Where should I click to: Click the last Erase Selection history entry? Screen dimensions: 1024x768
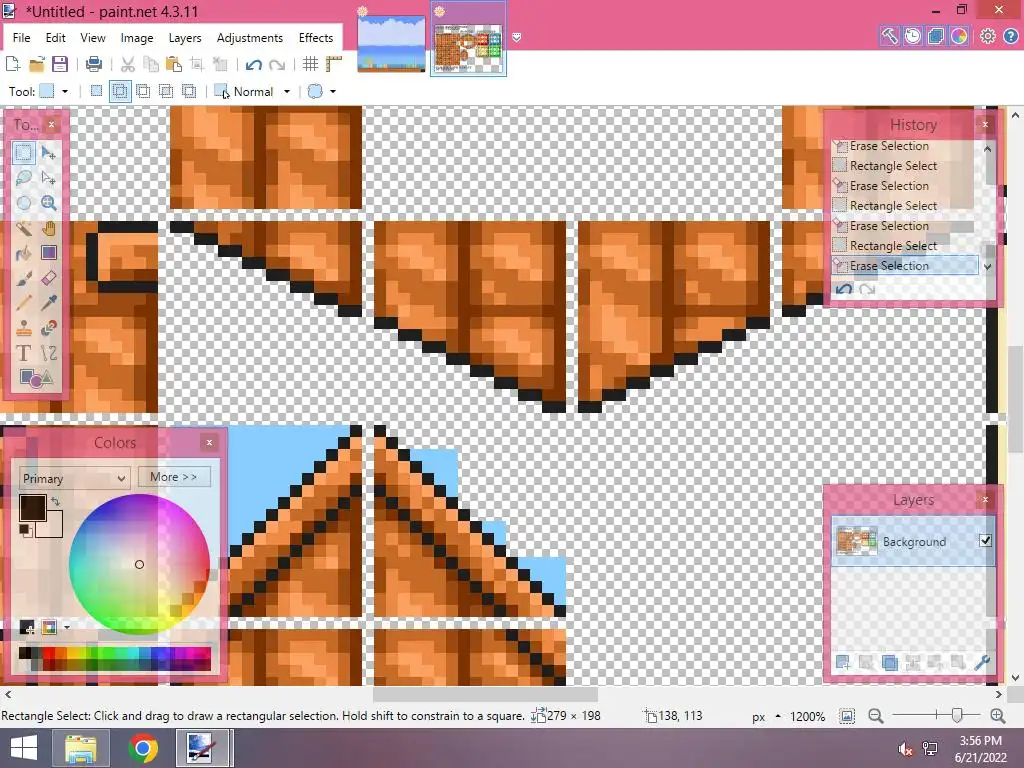pos(905,265)
